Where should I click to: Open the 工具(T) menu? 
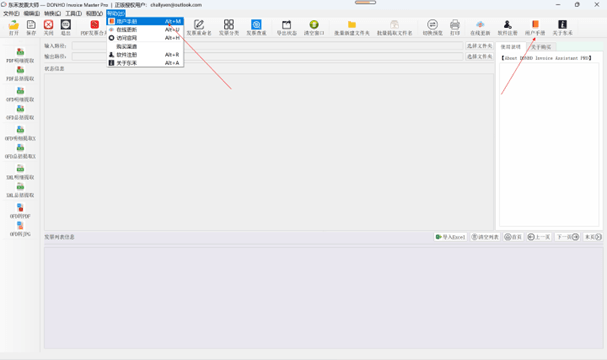tap(73, 14)
